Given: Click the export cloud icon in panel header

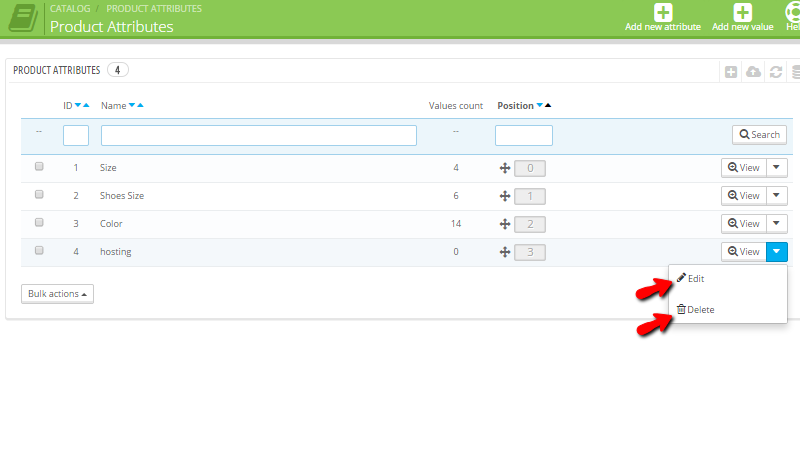Looking at the screenshot, I should 753,72.
